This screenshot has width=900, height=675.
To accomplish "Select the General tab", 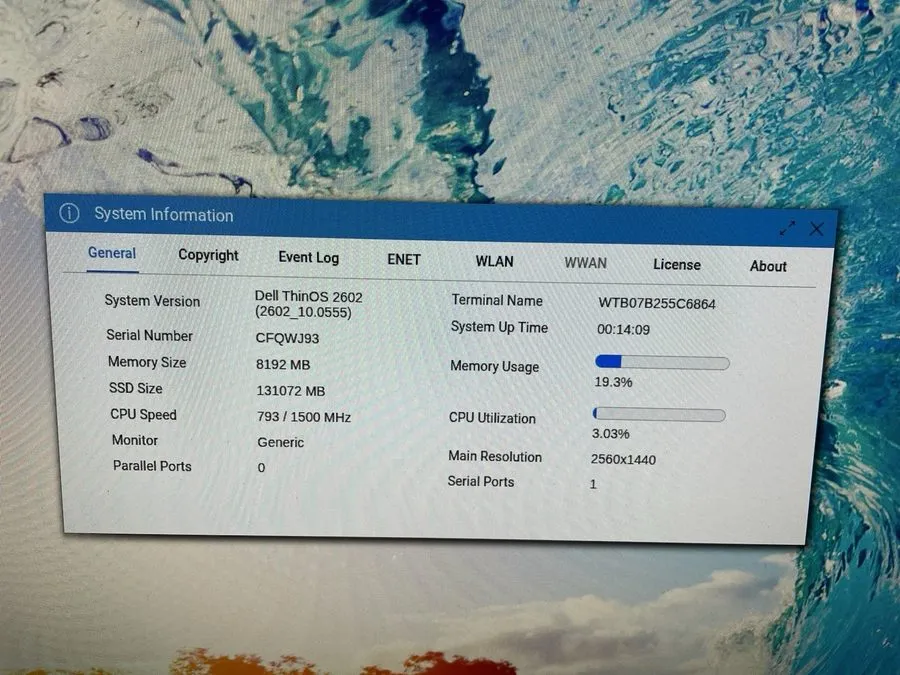I will (x=112, y=253).
